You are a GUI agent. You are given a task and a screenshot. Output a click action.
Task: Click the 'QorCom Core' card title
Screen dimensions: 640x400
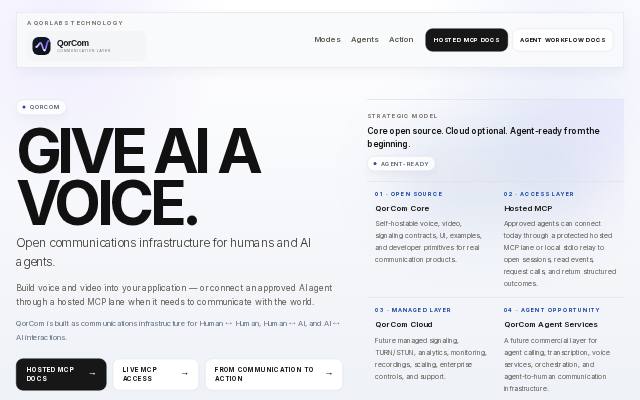tap(402, 208)
